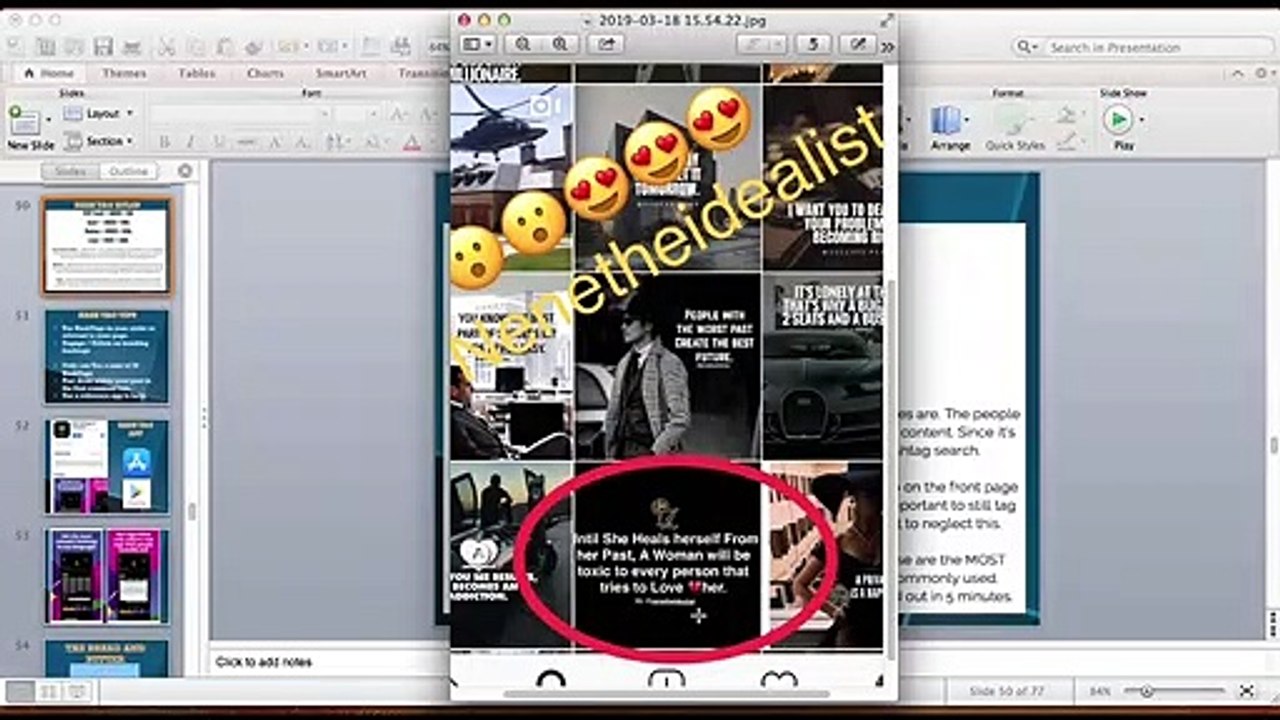Viewport: 1280px width, 720px height.
Task: Open the Preview markup toolbar
Action: 857,44
